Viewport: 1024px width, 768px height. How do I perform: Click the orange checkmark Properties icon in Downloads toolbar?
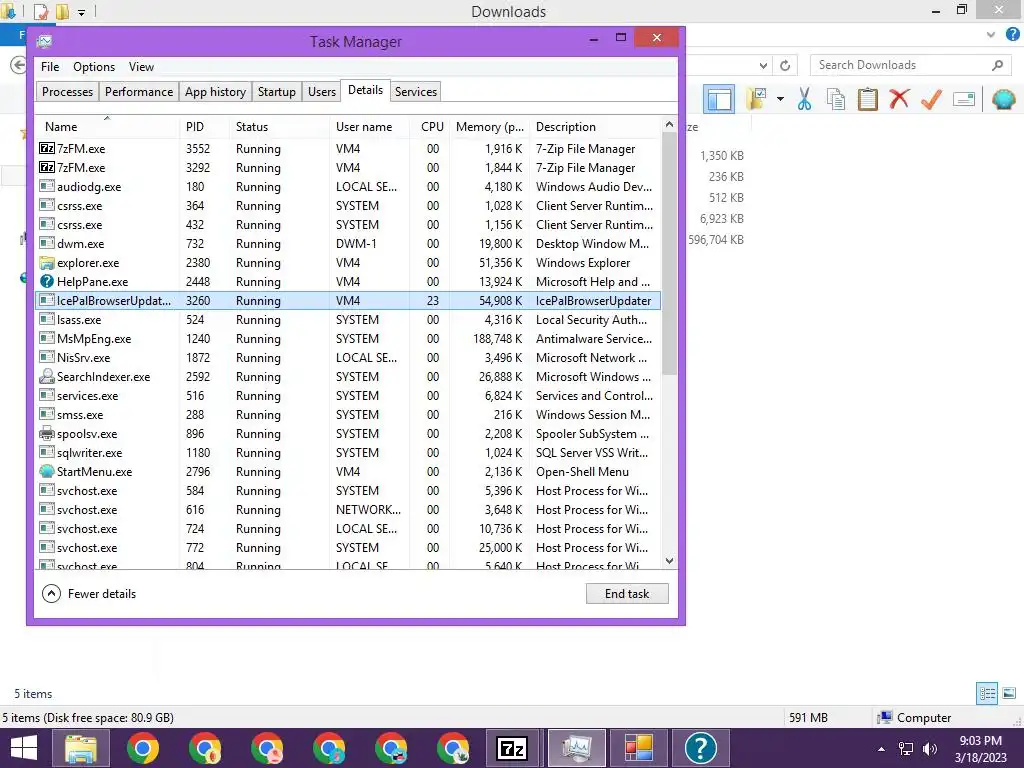coord(931,99)
